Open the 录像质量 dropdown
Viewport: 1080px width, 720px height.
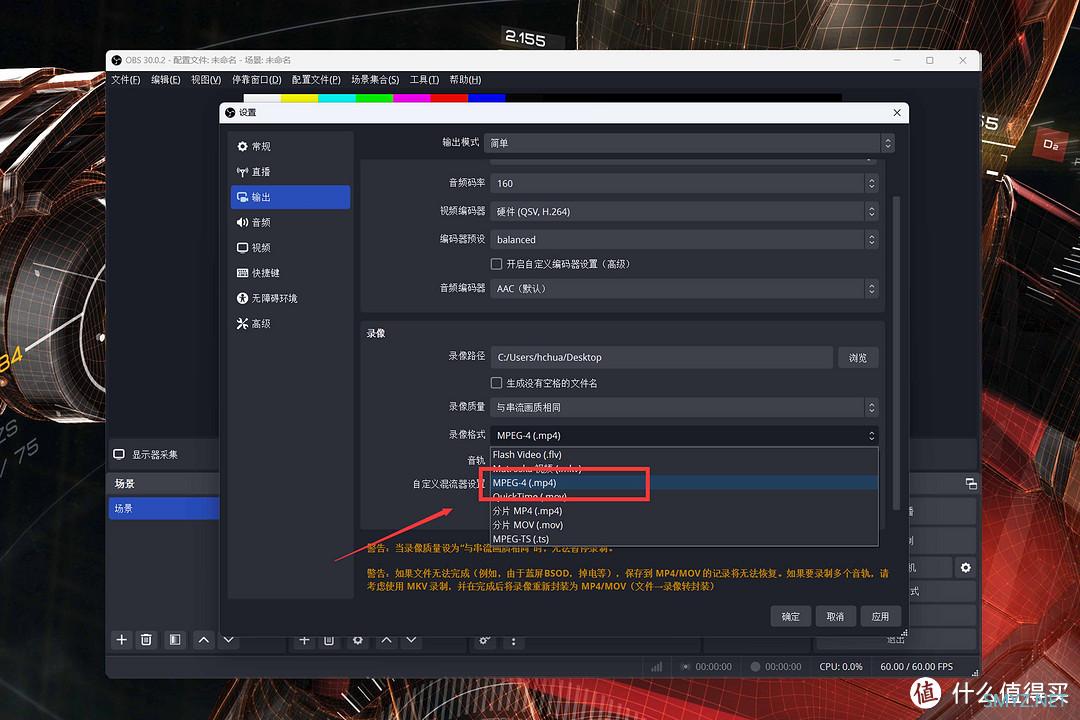click(684, 407)
